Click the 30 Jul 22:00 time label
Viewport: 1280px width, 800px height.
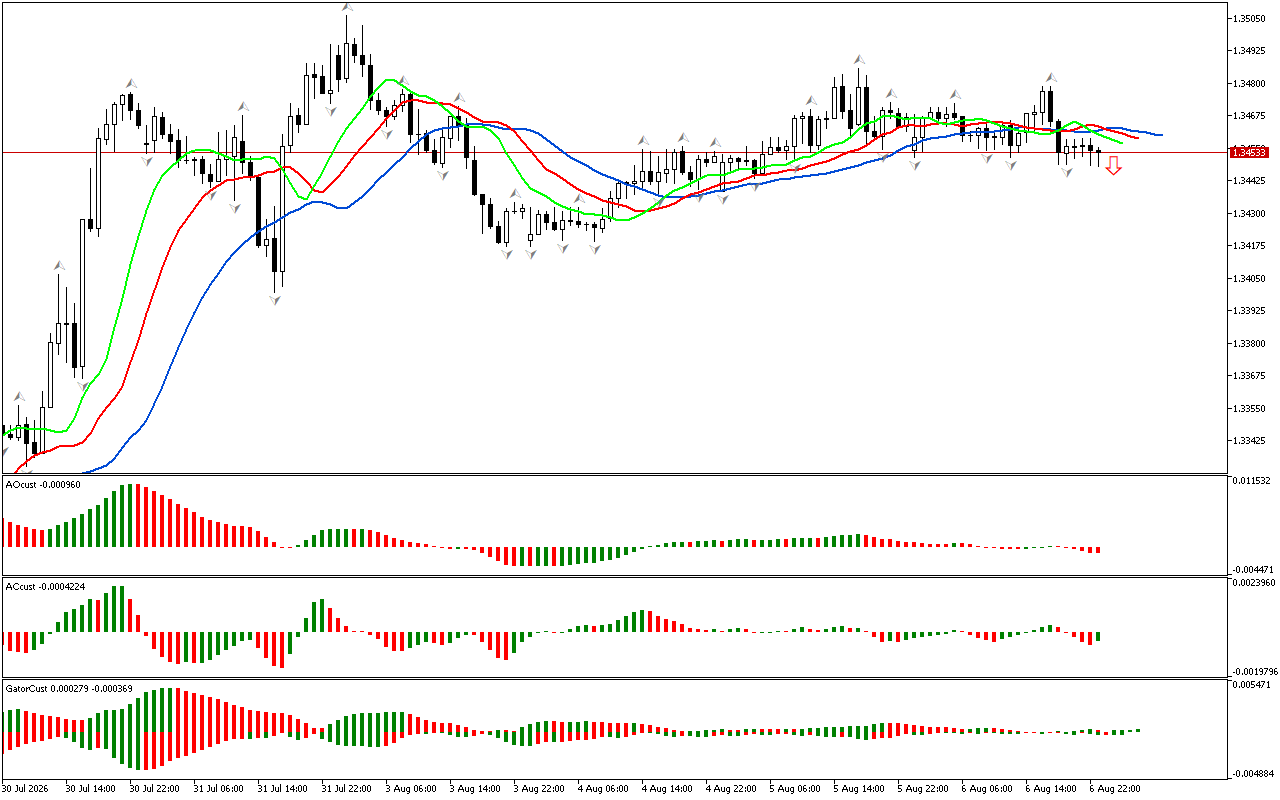pyautogui.click(x=155, y=788)
